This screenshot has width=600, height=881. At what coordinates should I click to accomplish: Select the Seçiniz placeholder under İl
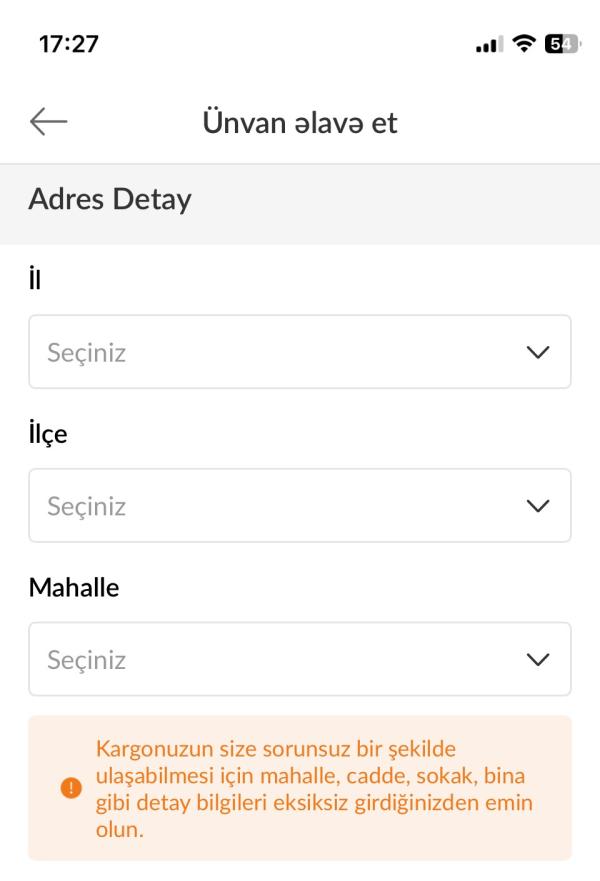(87, 353)
